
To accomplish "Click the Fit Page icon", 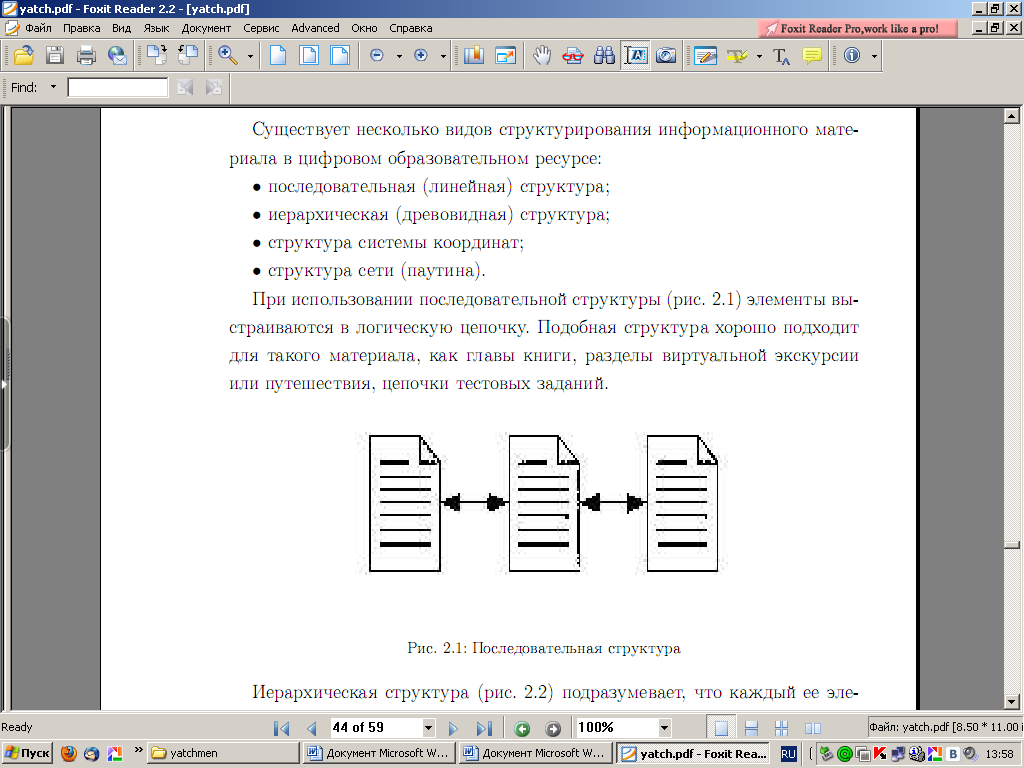I will pos(309,56).
